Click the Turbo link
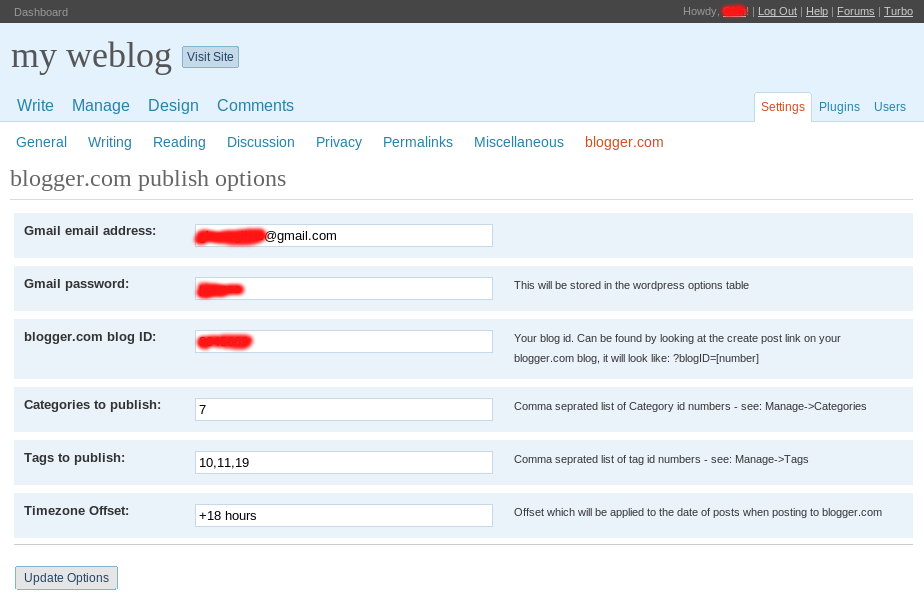Viewport: 924px width, 598px height. 898,11
